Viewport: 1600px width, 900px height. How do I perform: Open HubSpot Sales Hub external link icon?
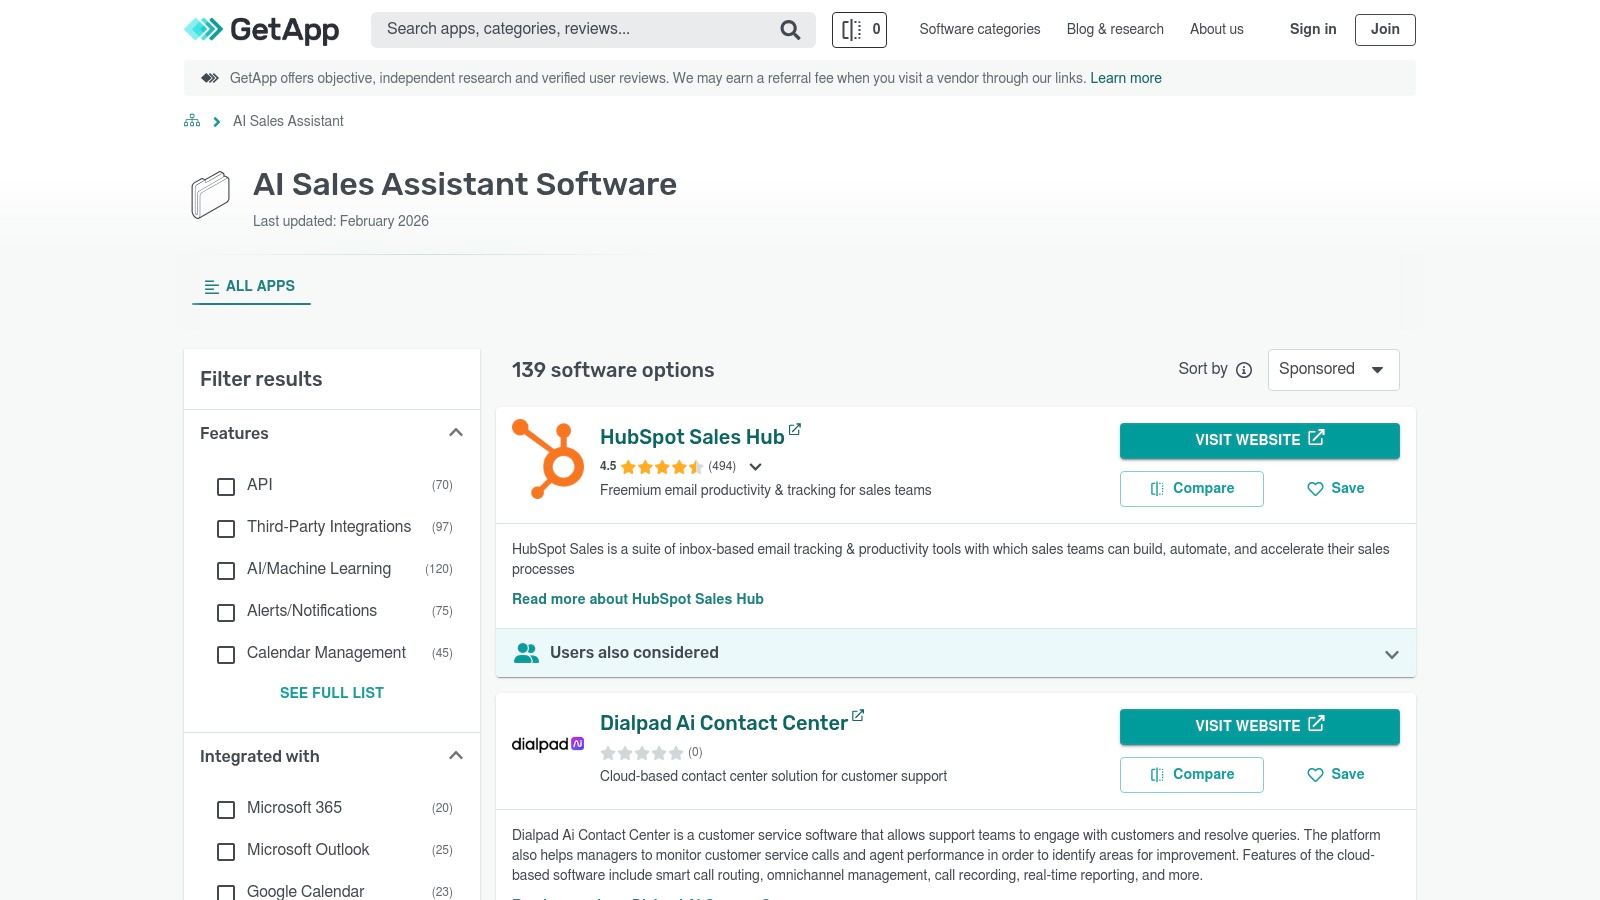coord(794,429)
